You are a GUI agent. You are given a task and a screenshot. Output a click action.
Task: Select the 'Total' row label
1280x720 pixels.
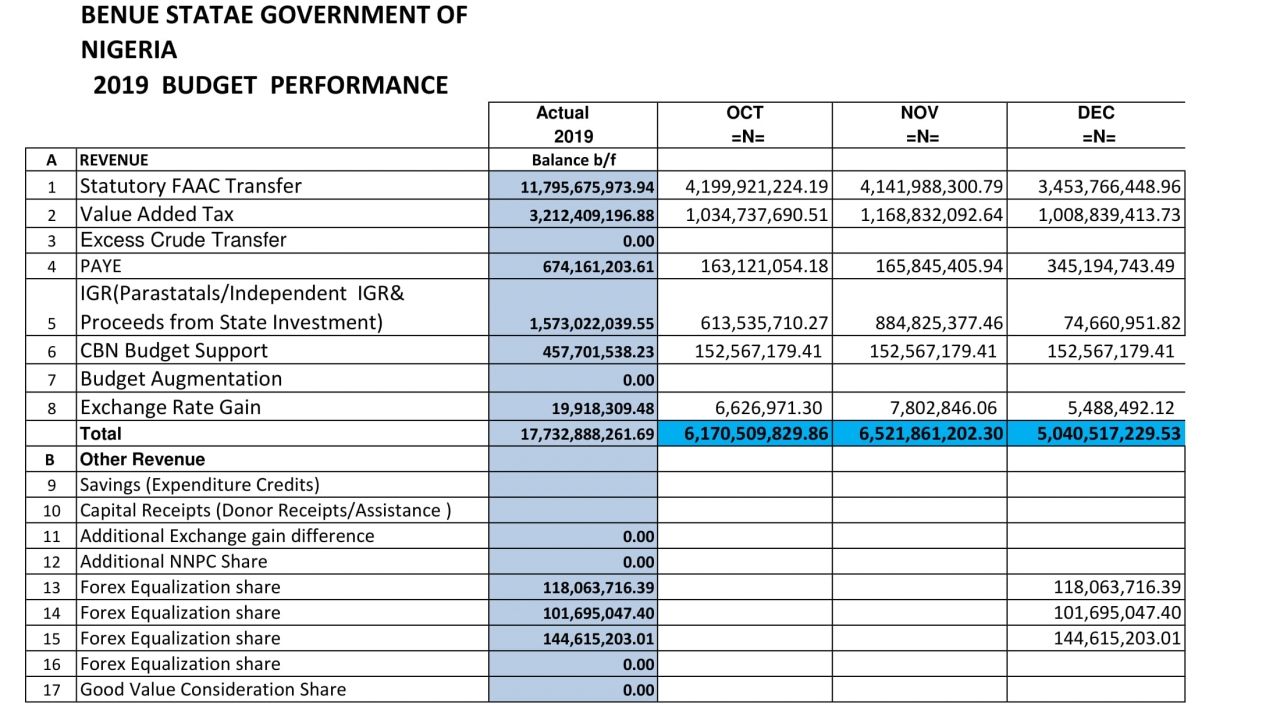coord(100,434)
